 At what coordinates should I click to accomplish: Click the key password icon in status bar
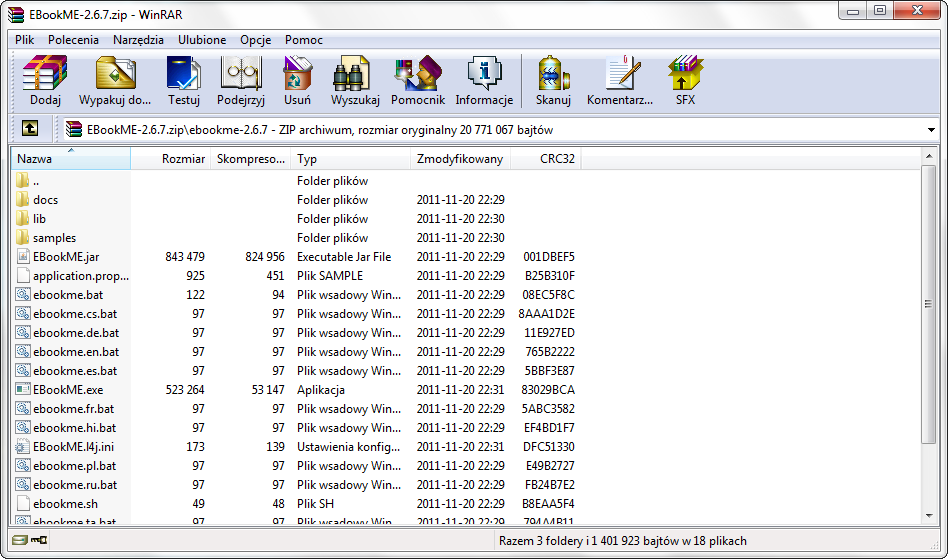click(39, 540)
